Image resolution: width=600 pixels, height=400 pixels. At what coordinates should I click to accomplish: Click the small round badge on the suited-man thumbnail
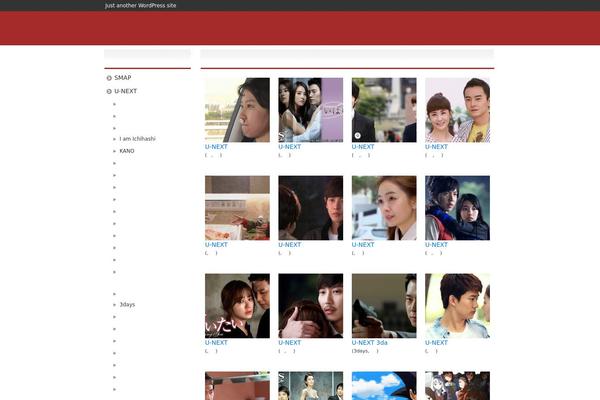click(357, 136)
